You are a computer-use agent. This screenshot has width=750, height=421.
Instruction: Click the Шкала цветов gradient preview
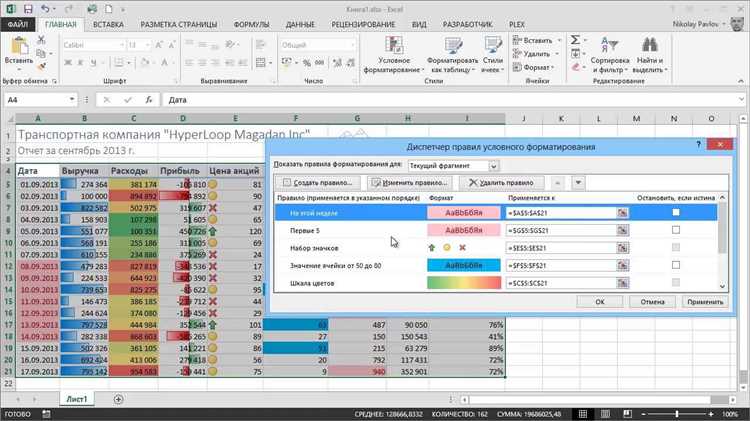(463, 283)
